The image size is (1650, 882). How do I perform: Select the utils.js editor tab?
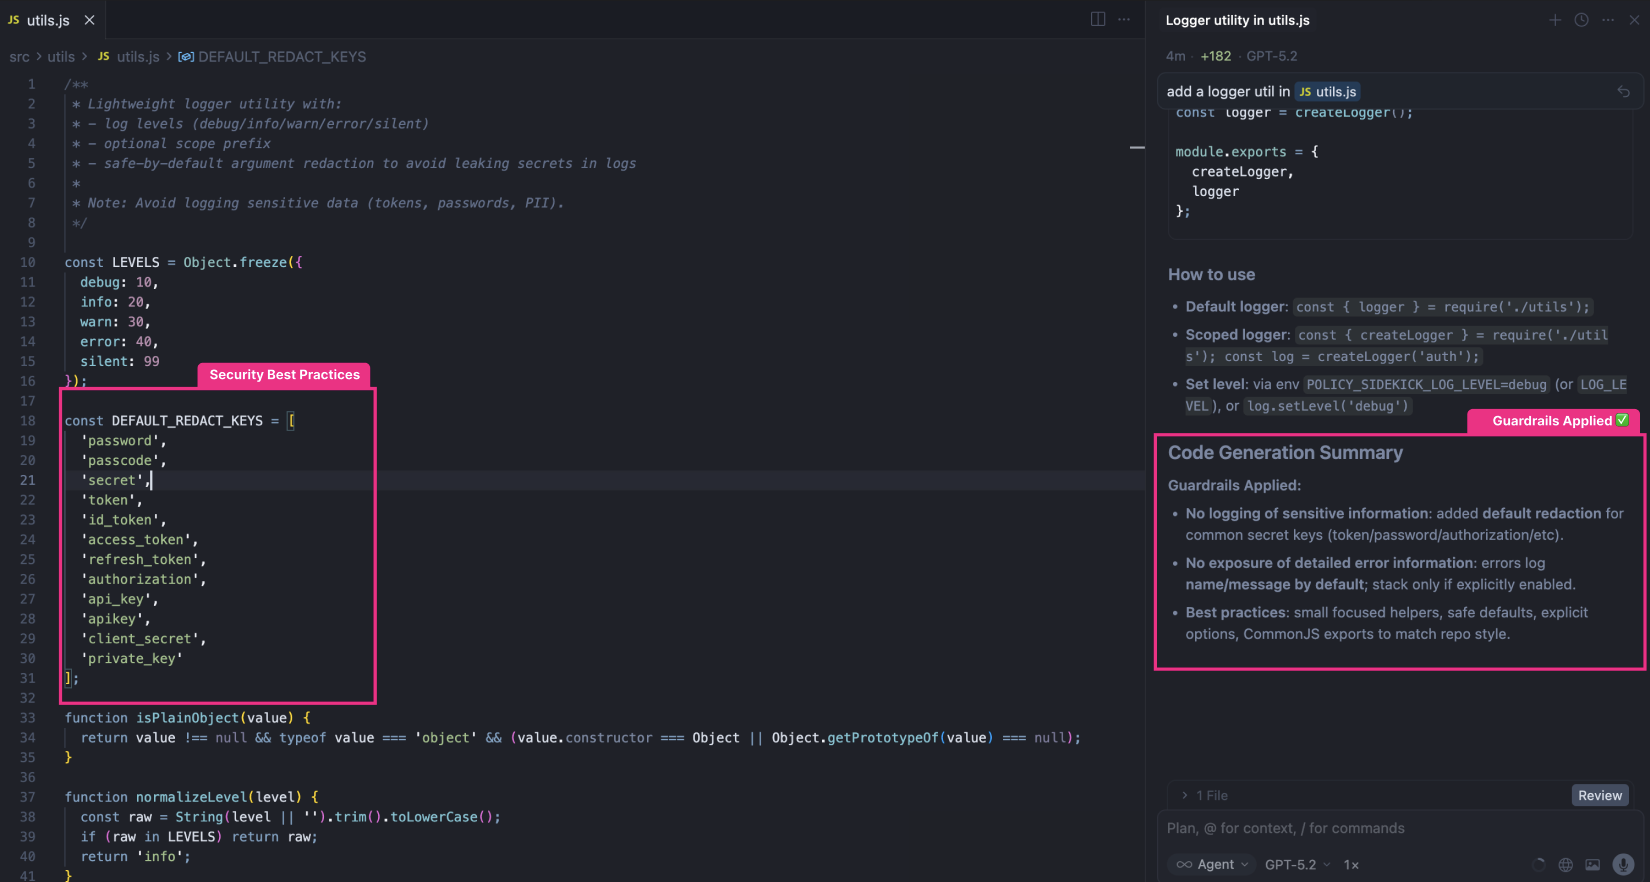[52, 20]
